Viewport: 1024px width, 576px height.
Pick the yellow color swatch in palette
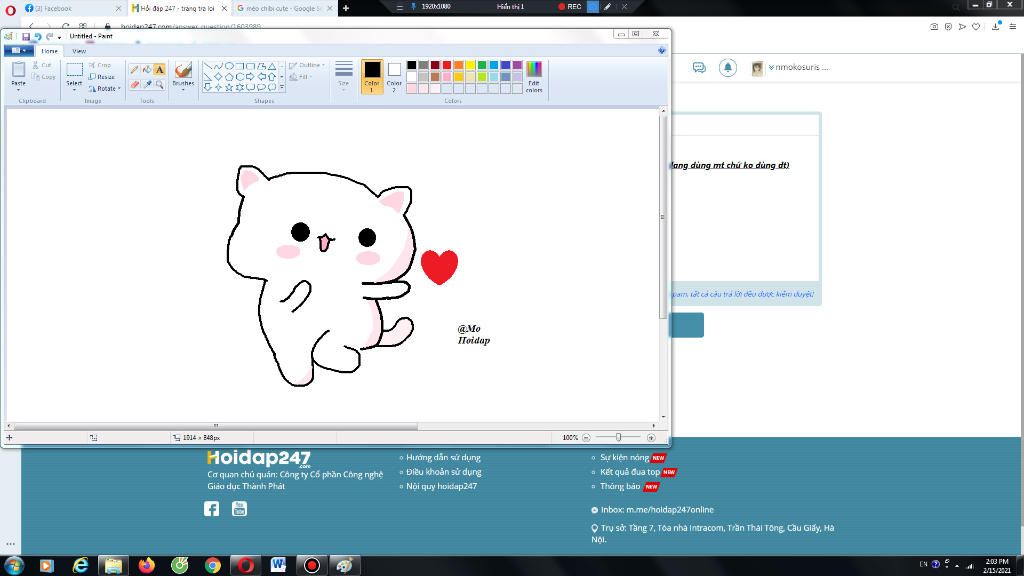[x=470, y=65]
